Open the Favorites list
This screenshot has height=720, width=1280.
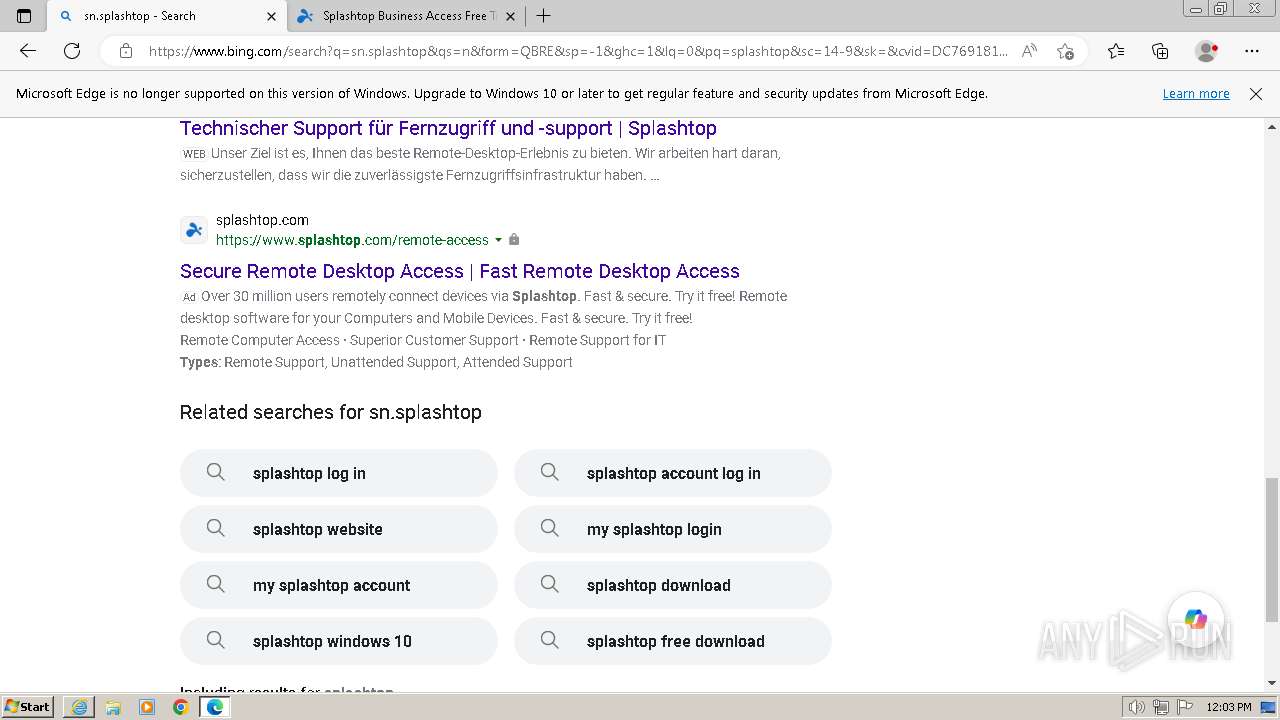(1116, 51)
